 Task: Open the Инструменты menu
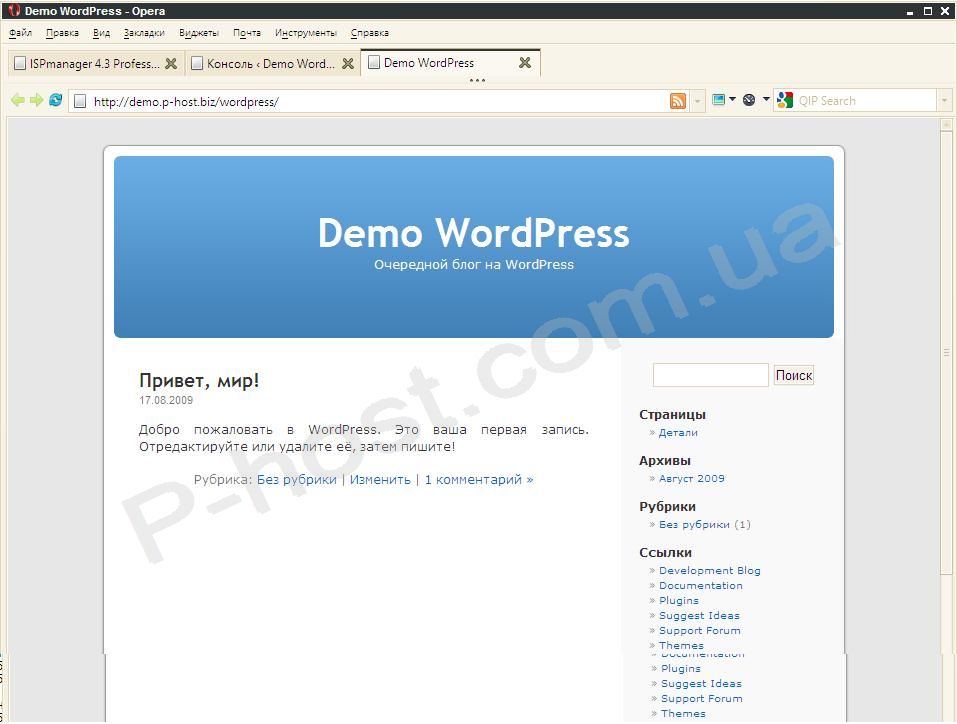pyautogui.click(x=306, y=33)
